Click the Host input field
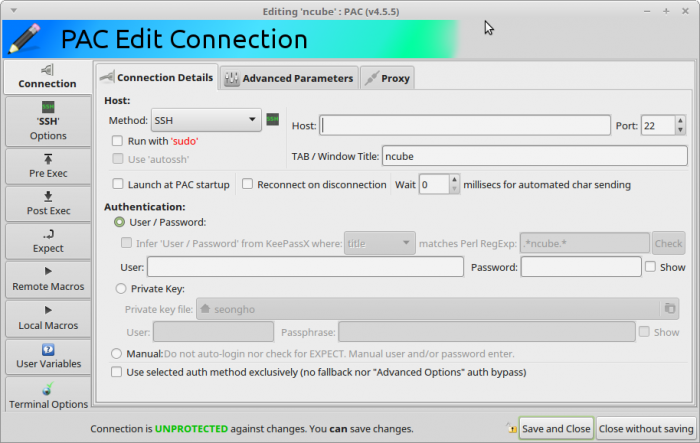 click(x=465, y=125)
